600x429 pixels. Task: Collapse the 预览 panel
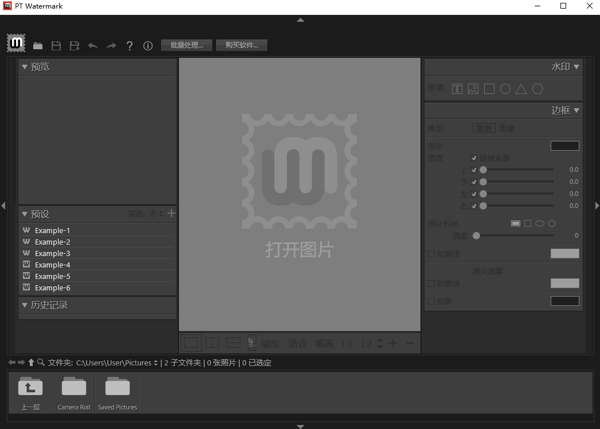[x=25, y=67]
